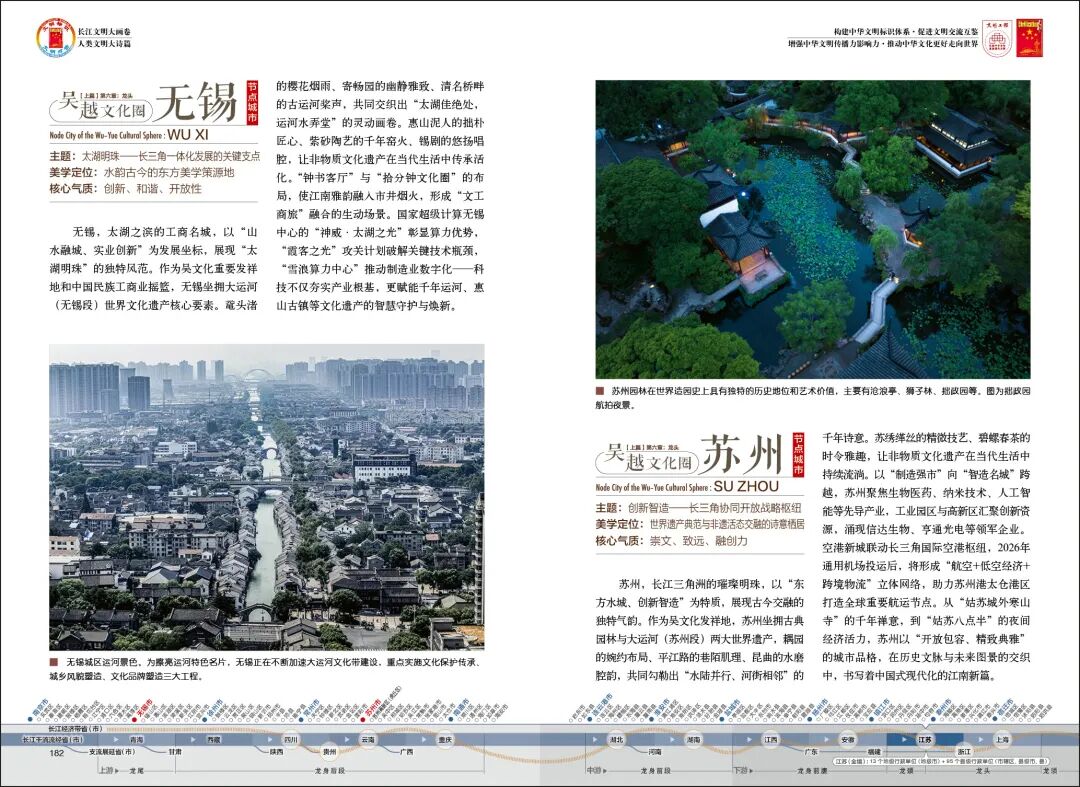Click the 江西 province node
Screen dimensions: 1080x787
pyautogui.click(x=770, y=740)
